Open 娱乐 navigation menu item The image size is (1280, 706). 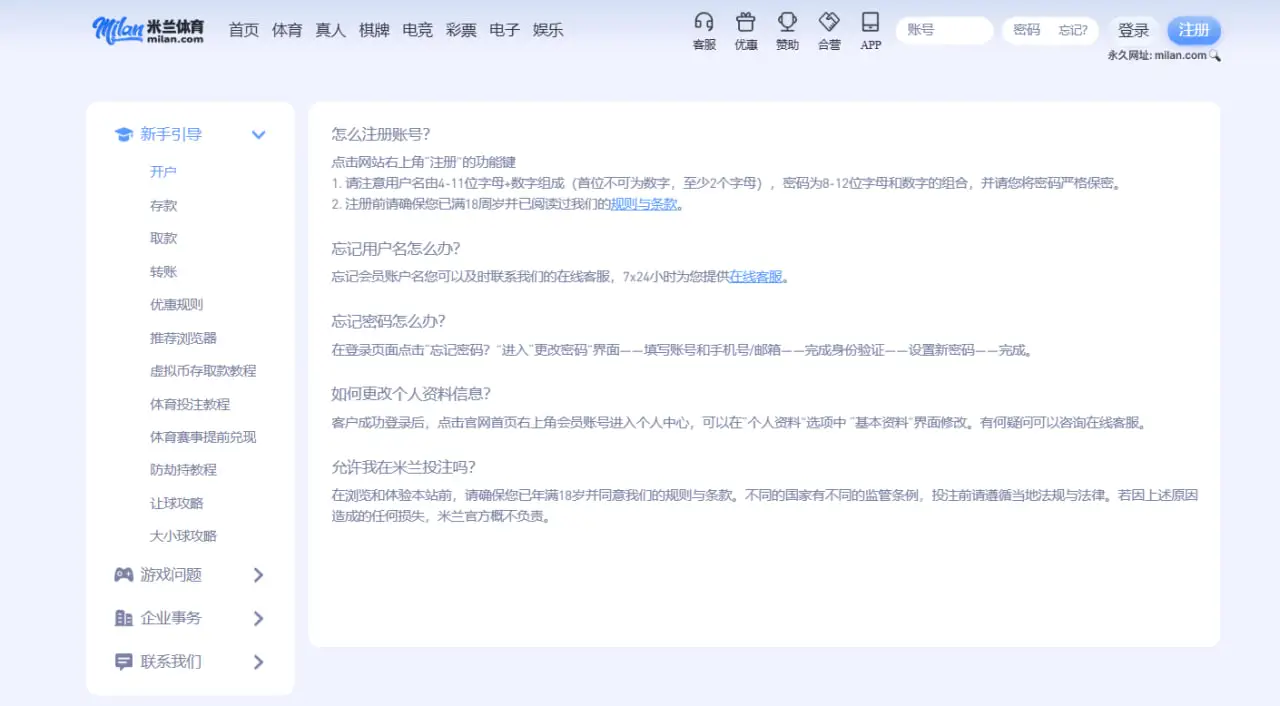[x=548, y=30]
